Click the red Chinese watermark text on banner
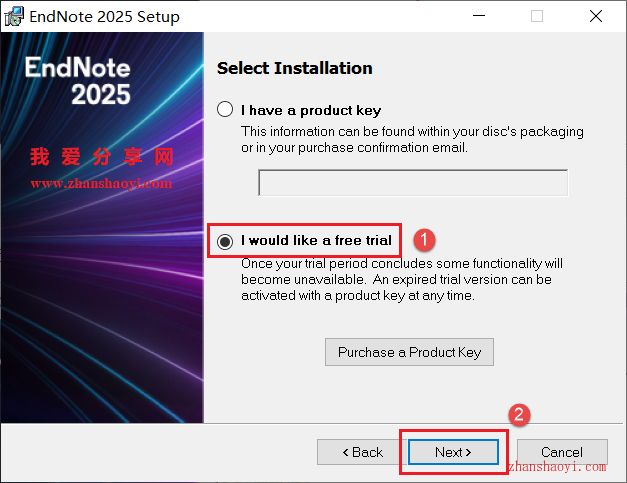Screen dimensions: 627x483 pos(102,156)
